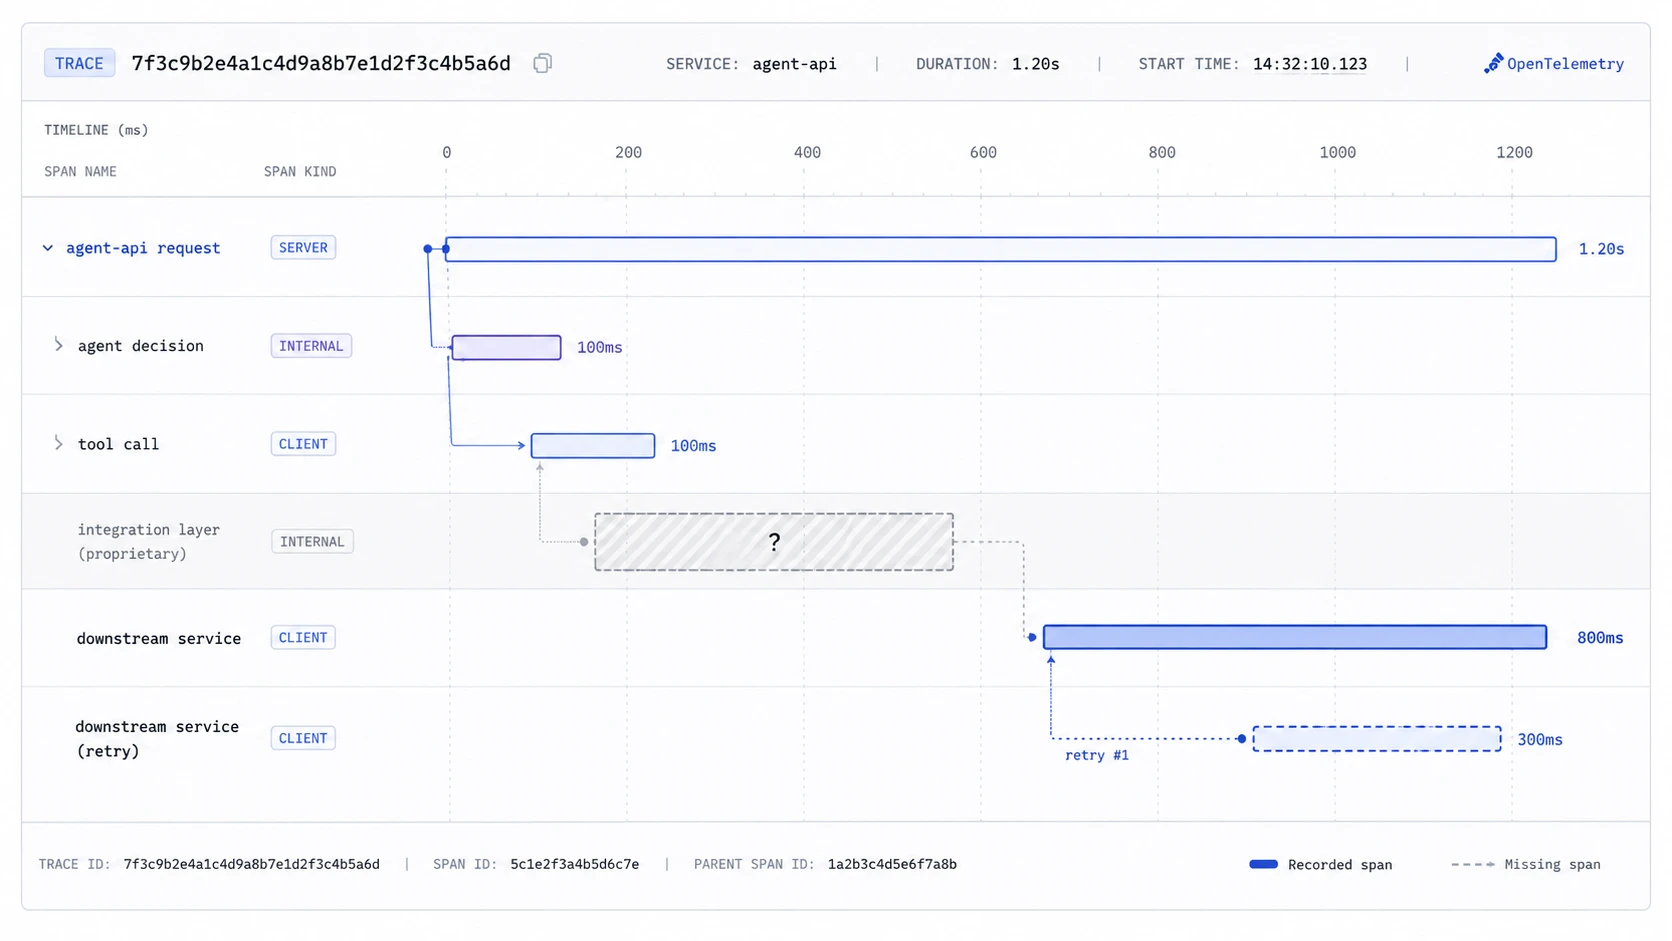
Task: Click the 300ms duration label
Action: click(x=1540, y=740)
